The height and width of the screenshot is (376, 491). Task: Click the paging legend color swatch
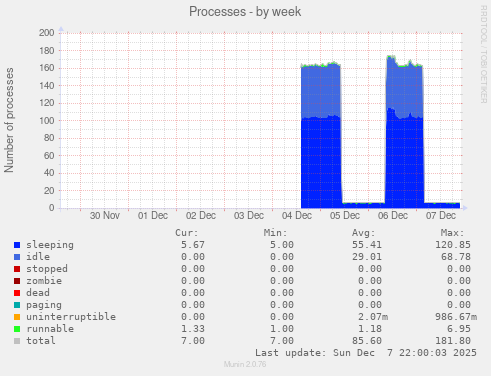coord(17,305)
